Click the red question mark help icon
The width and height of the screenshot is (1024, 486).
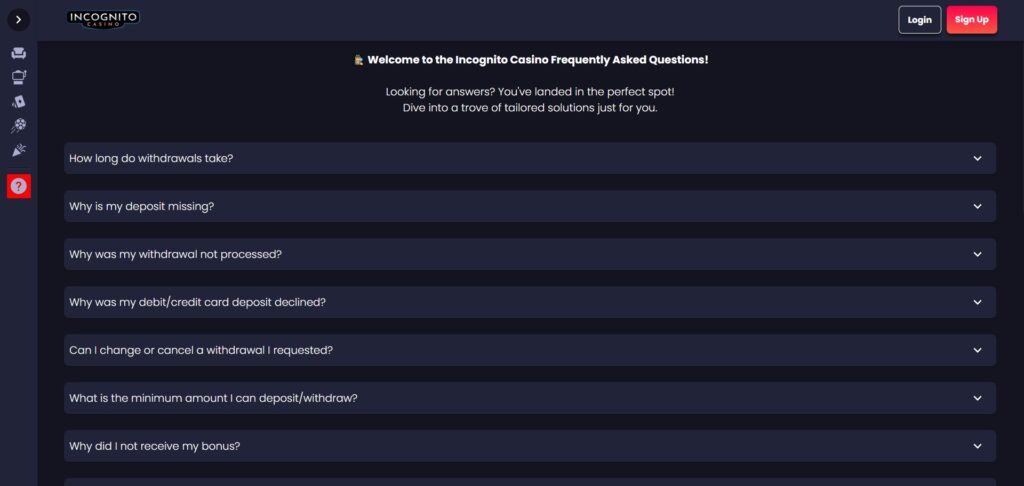coord(19,186)
